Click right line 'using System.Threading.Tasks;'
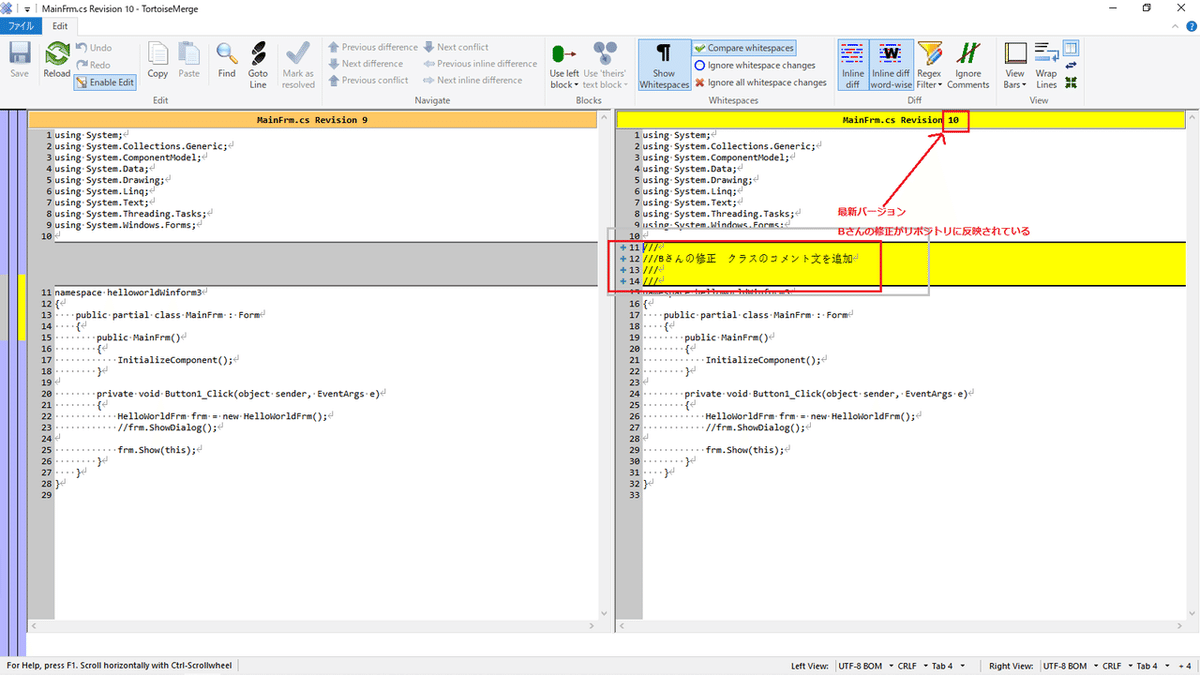Viewport: 1200px width, 675px height. (719, 213)
